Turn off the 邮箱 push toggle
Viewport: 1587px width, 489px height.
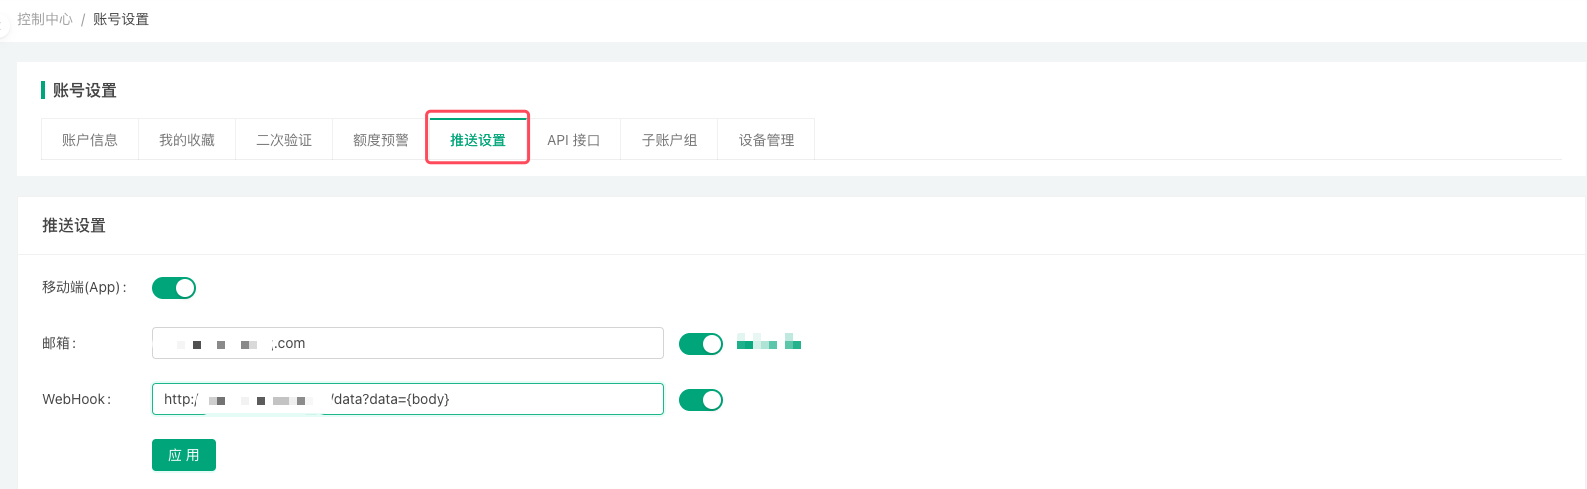coord(701,344)
